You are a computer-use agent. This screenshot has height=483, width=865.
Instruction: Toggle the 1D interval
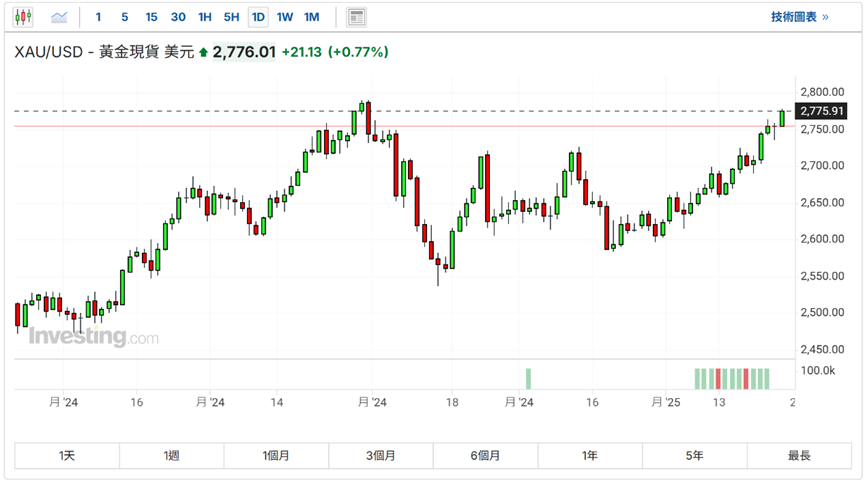coord(258,17)
